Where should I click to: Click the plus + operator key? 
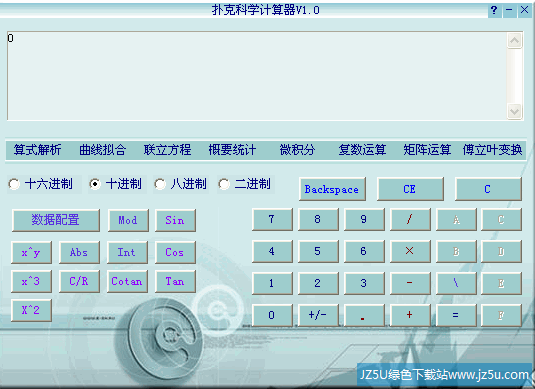click(x=410, y=315)
